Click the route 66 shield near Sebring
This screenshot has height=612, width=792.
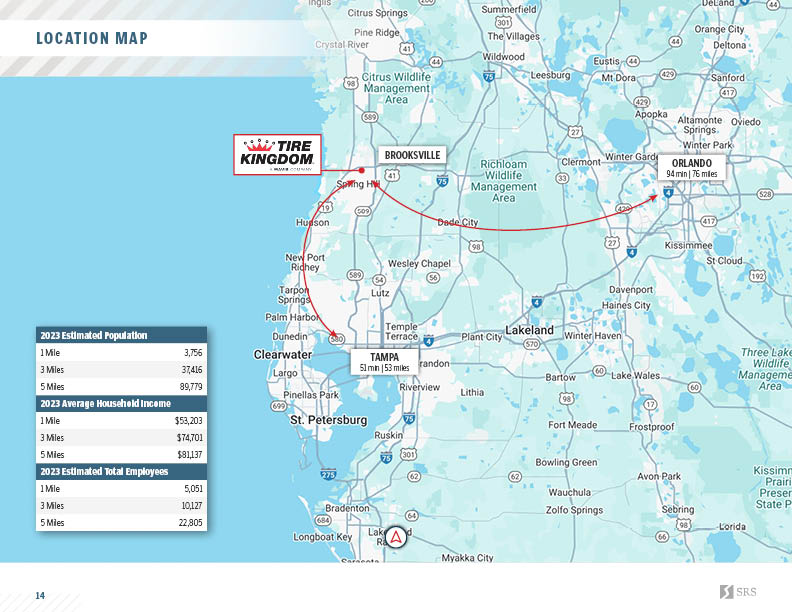(662, 537)
